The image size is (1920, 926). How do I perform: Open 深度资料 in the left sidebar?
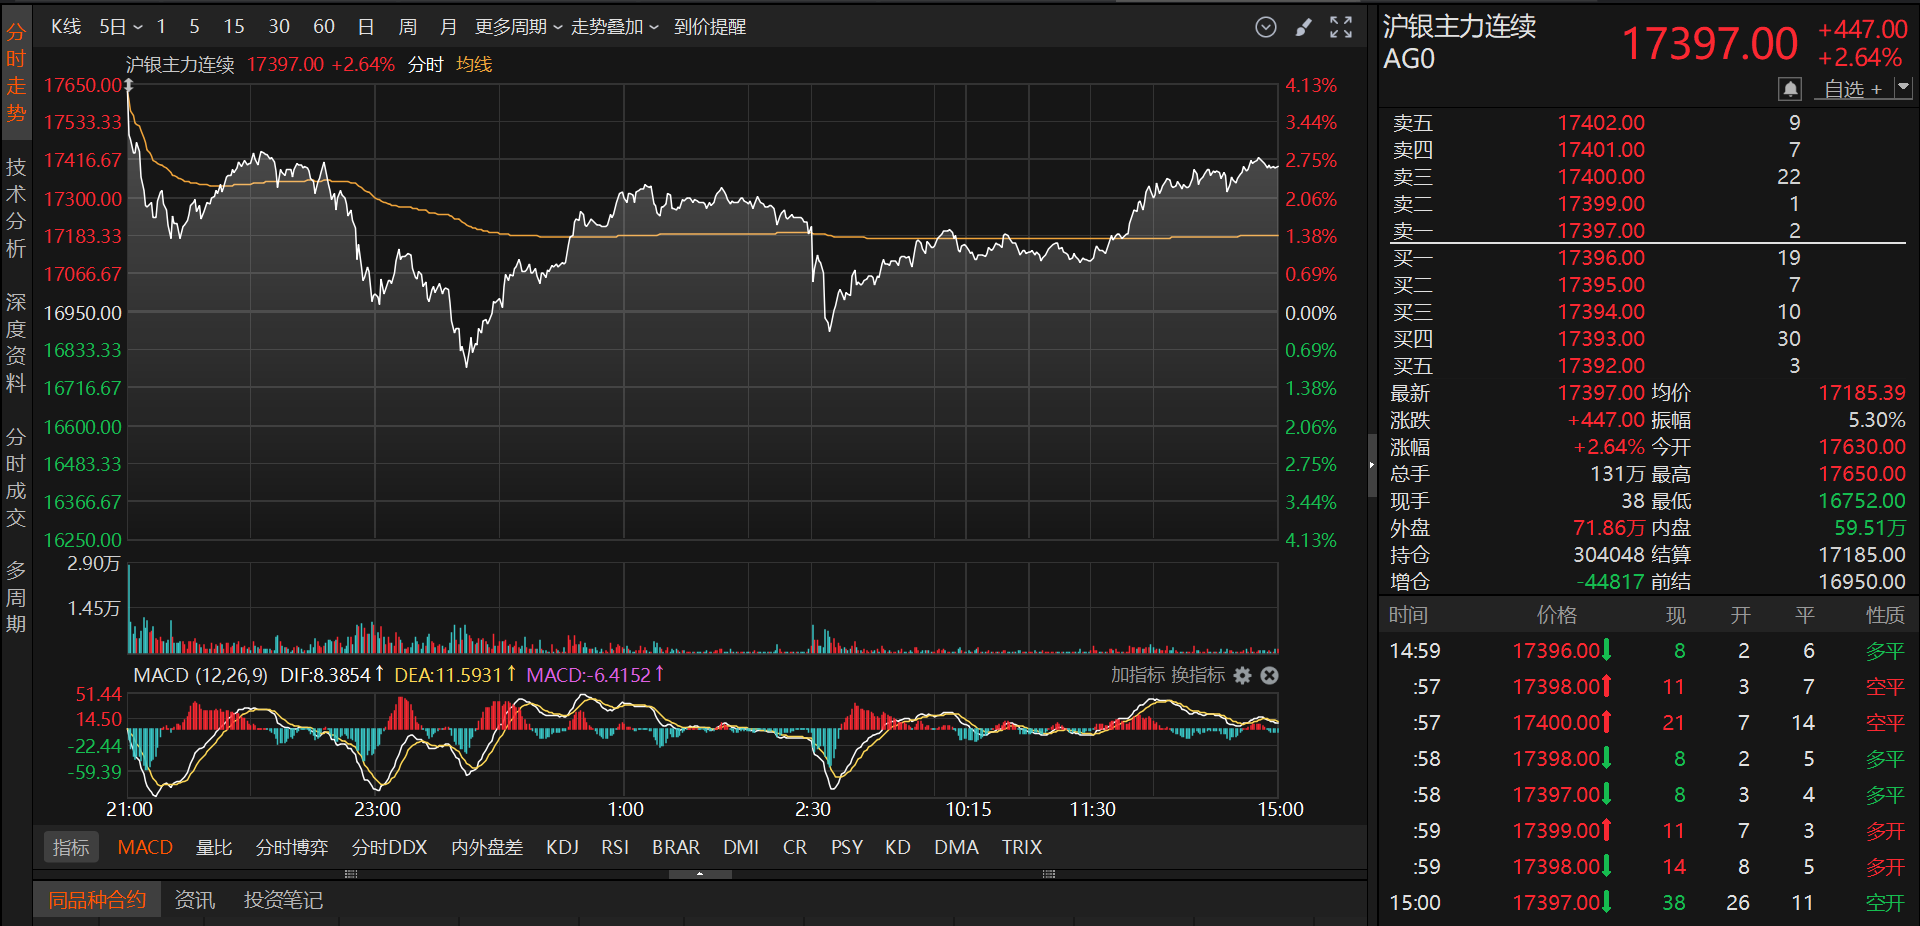pyautogui.click(x=16, y=342)
